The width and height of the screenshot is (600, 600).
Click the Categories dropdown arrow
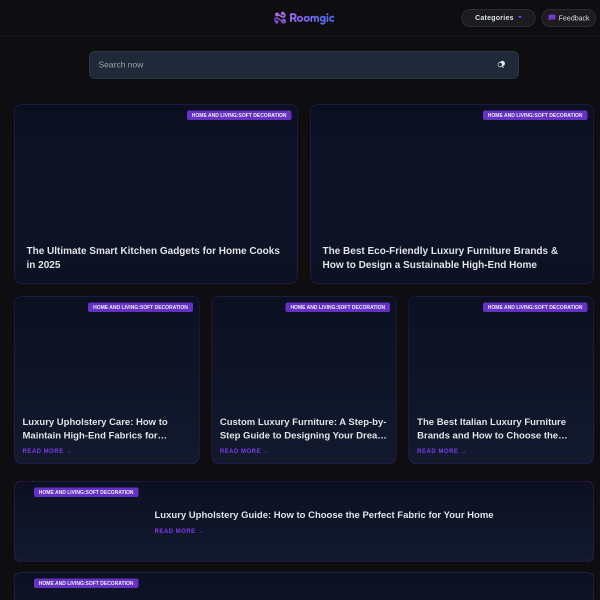coord(520,17)
